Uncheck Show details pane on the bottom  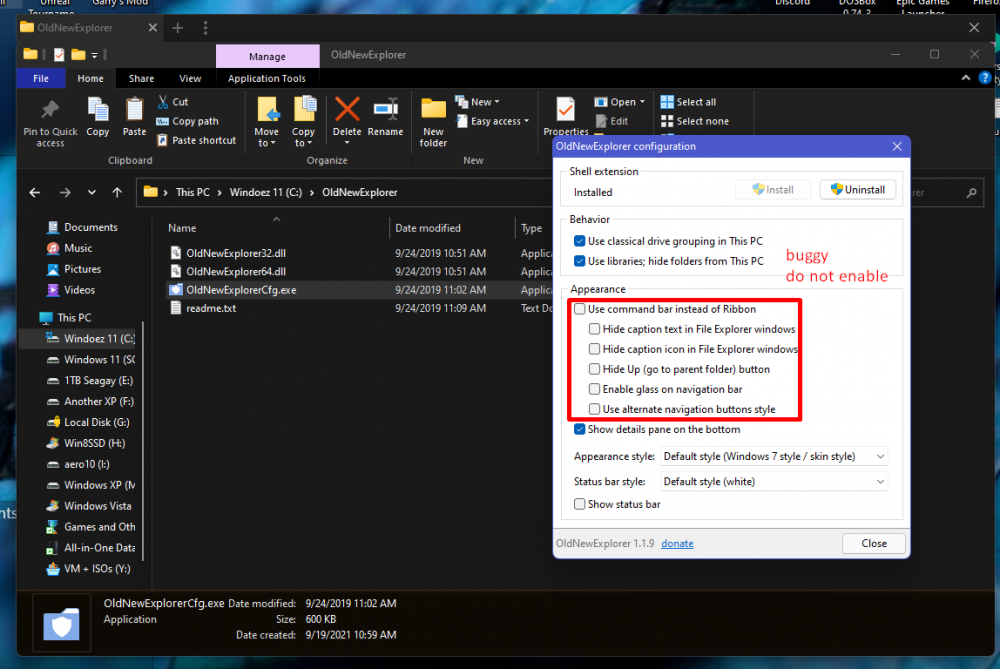tap(580, 429)
